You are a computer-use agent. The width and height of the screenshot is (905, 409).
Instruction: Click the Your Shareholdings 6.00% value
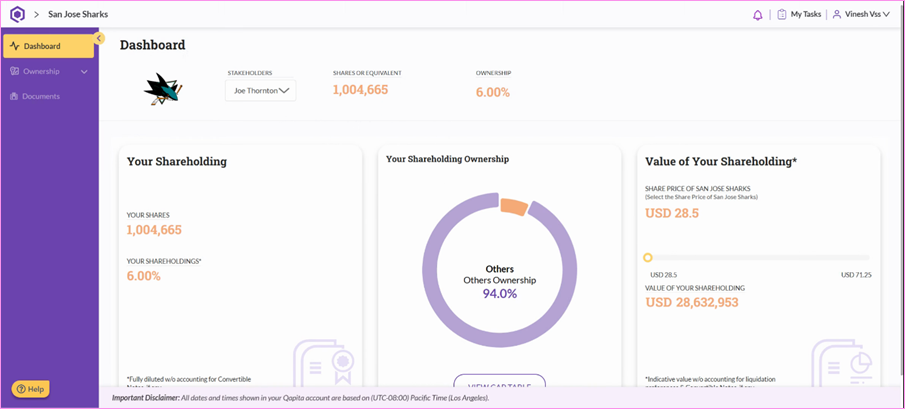[x=144, y=276]
